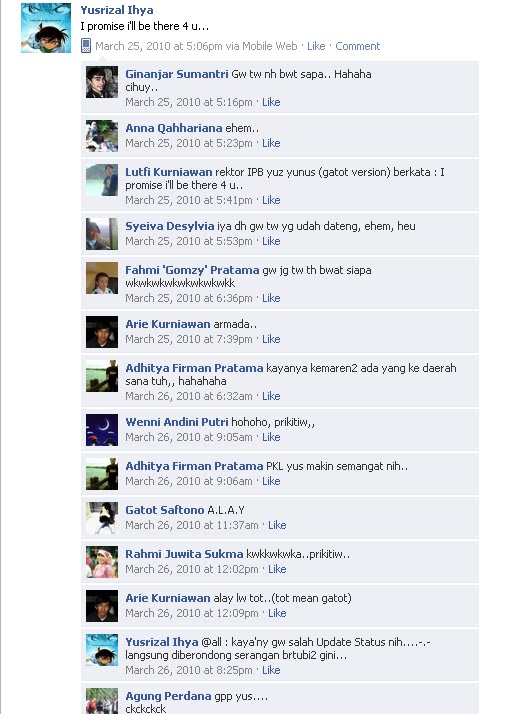The width and height of the screenshot is (512, 714).
Task: Click Yusrizal Ihya's Conan profile picture at top
Action: point(46,28)
